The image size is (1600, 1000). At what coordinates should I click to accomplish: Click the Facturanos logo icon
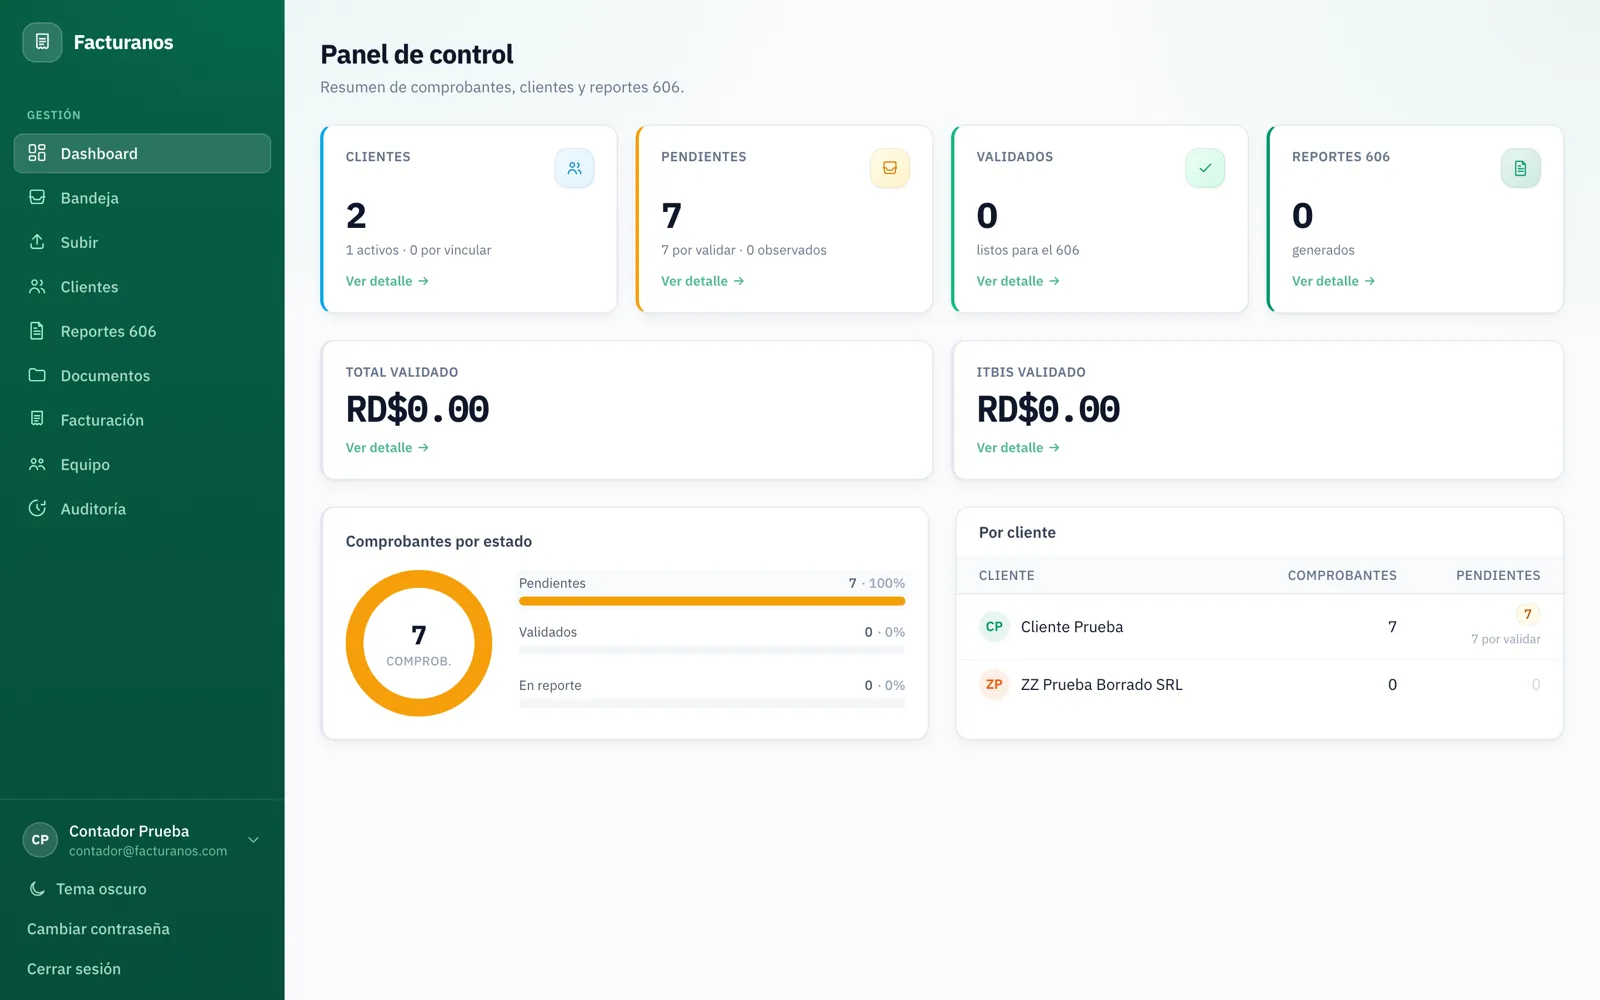click(42, 42)
